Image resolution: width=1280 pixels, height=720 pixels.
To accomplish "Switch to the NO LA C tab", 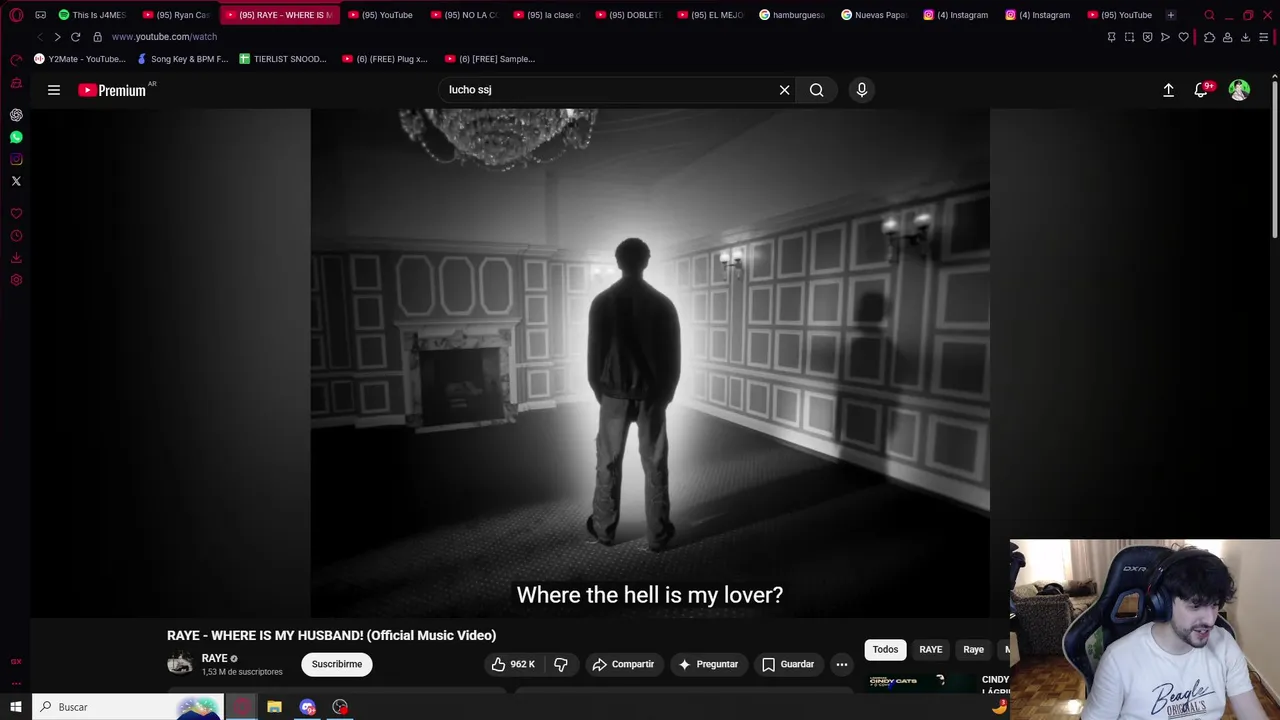I will point(464,15).
